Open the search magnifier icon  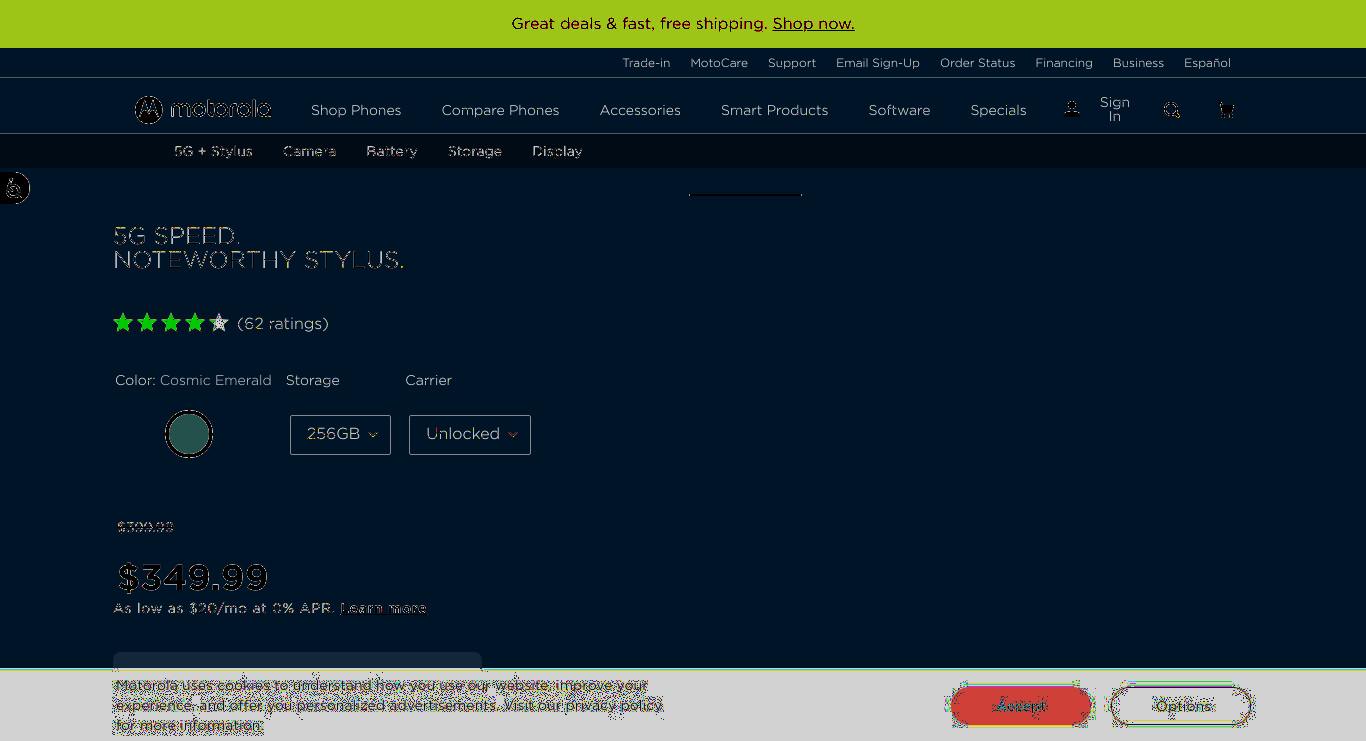[x=1172, y=110]
